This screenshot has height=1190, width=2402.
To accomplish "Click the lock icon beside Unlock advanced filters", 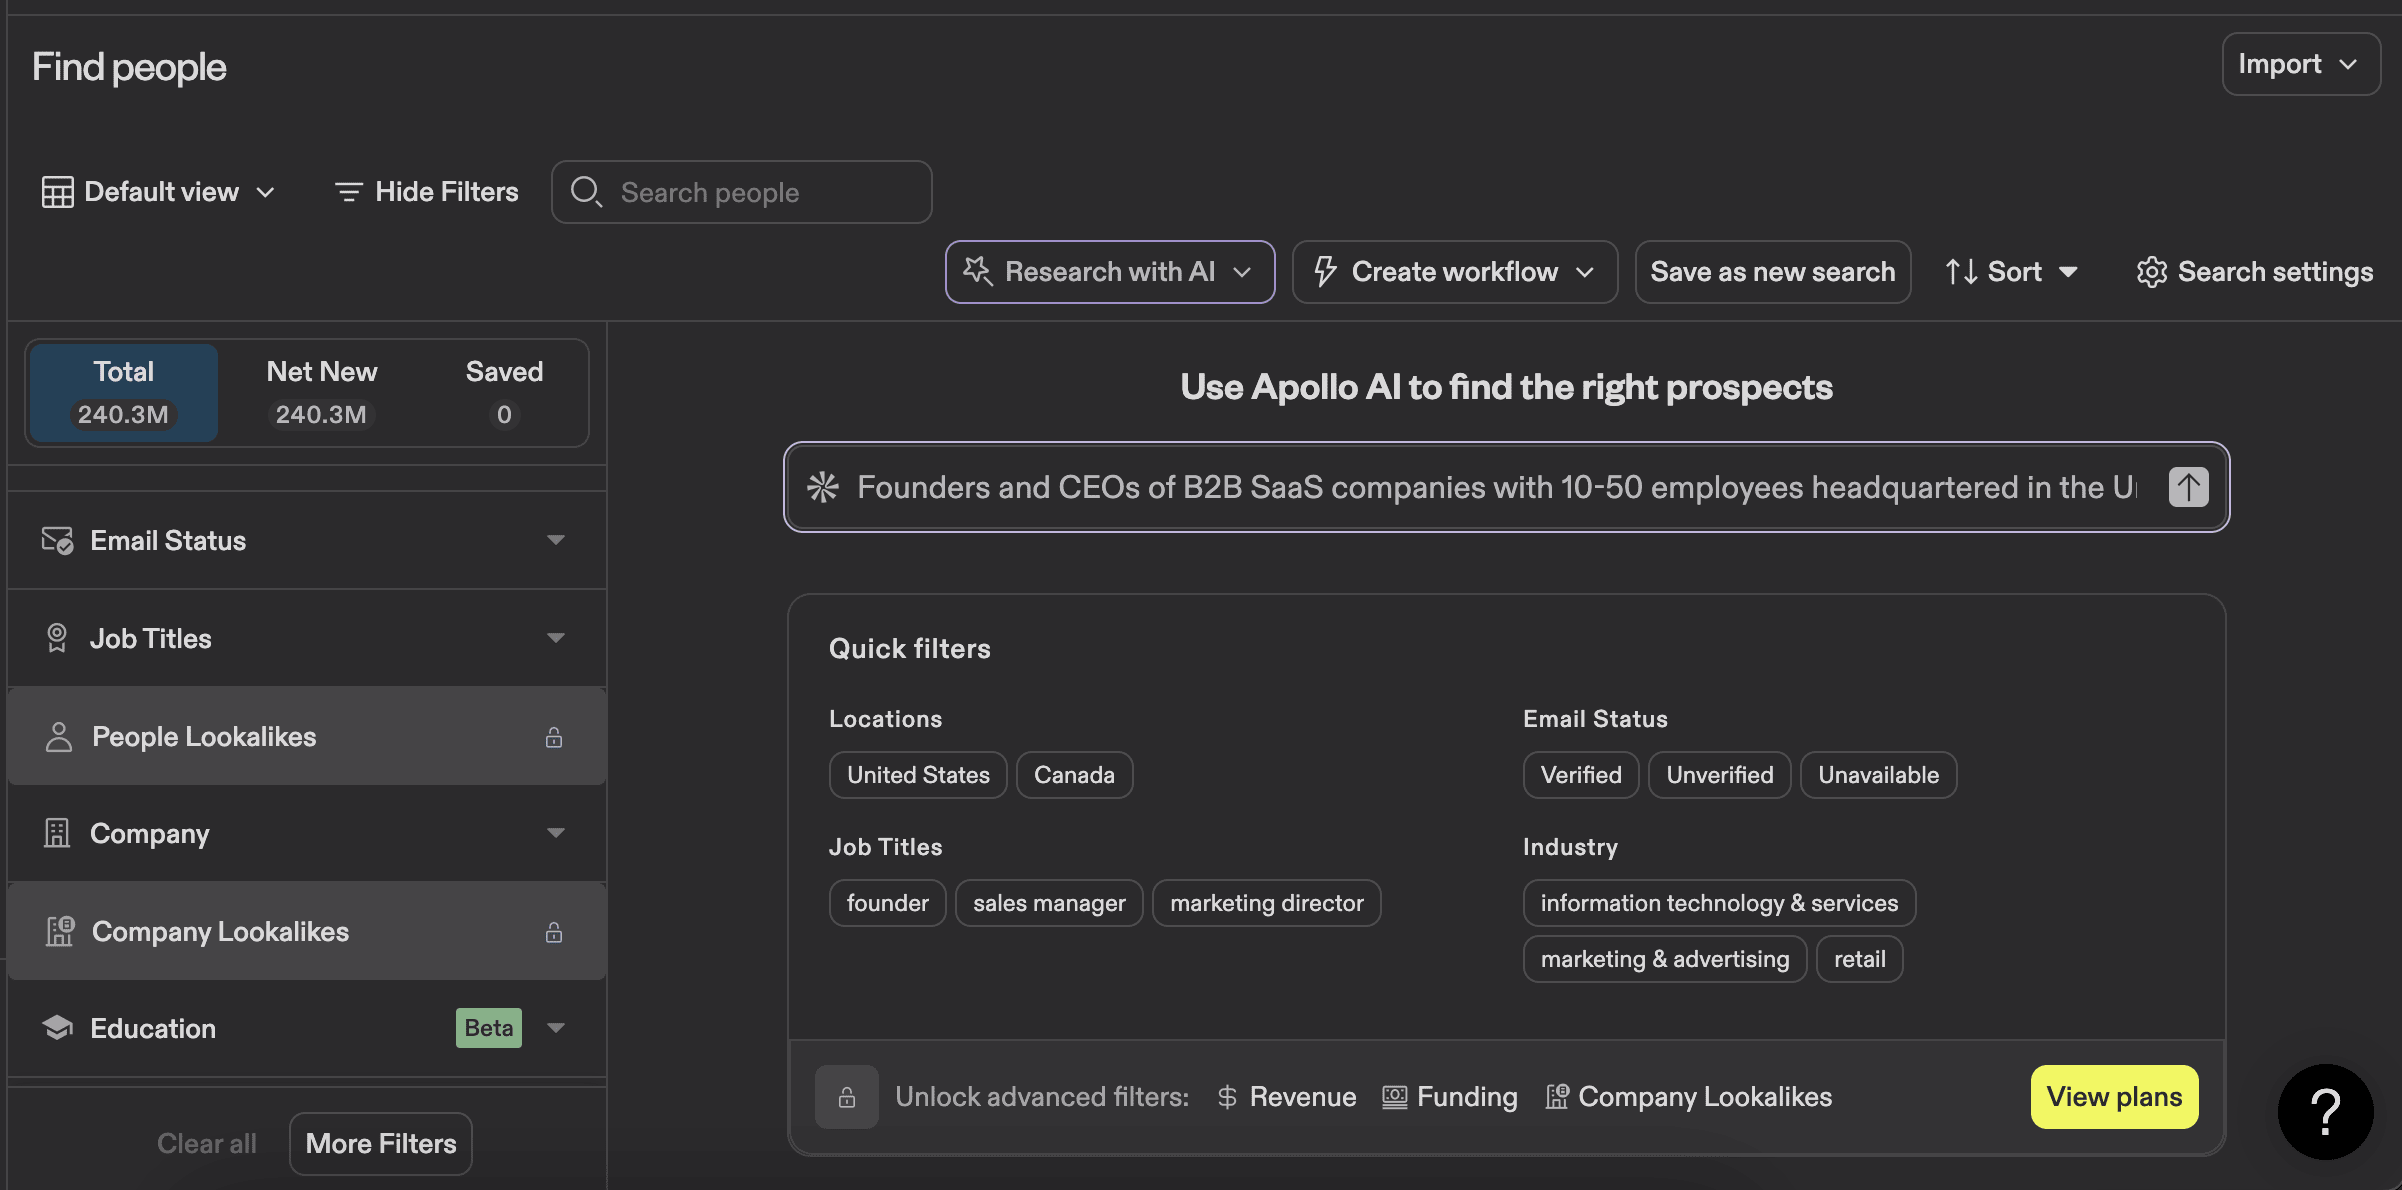I will click(x=846, y=1097).
